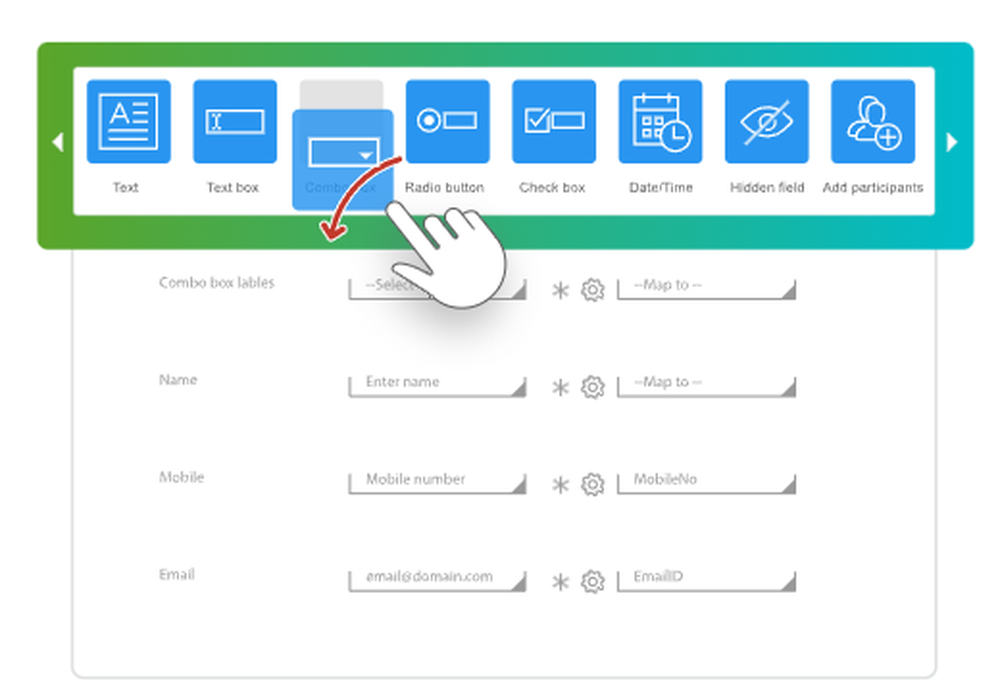Open settings gear for Mobile row
The height and width of the screenshot is (700, 1000).
pos(592,485)
